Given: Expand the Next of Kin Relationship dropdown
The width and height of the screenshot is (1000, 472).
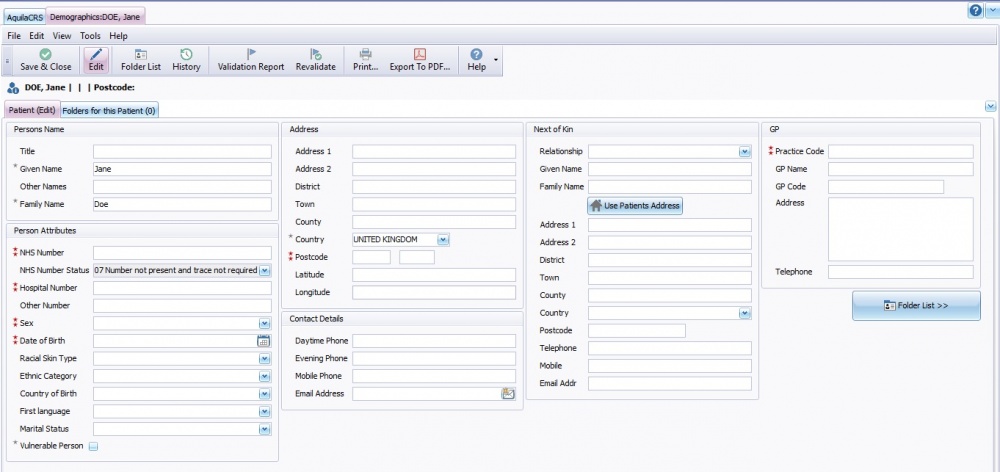Looking at the screenshot, I should [x=744, y=152].
